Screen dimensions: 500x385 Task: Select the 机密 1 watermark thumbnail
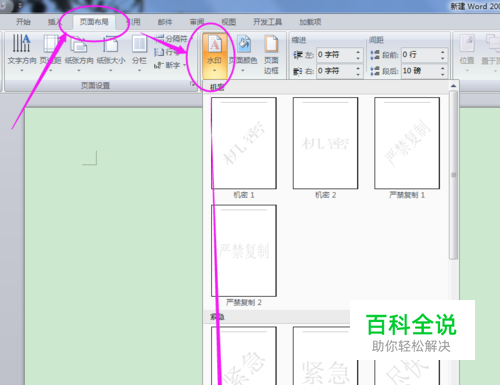[x=244, y=143]
